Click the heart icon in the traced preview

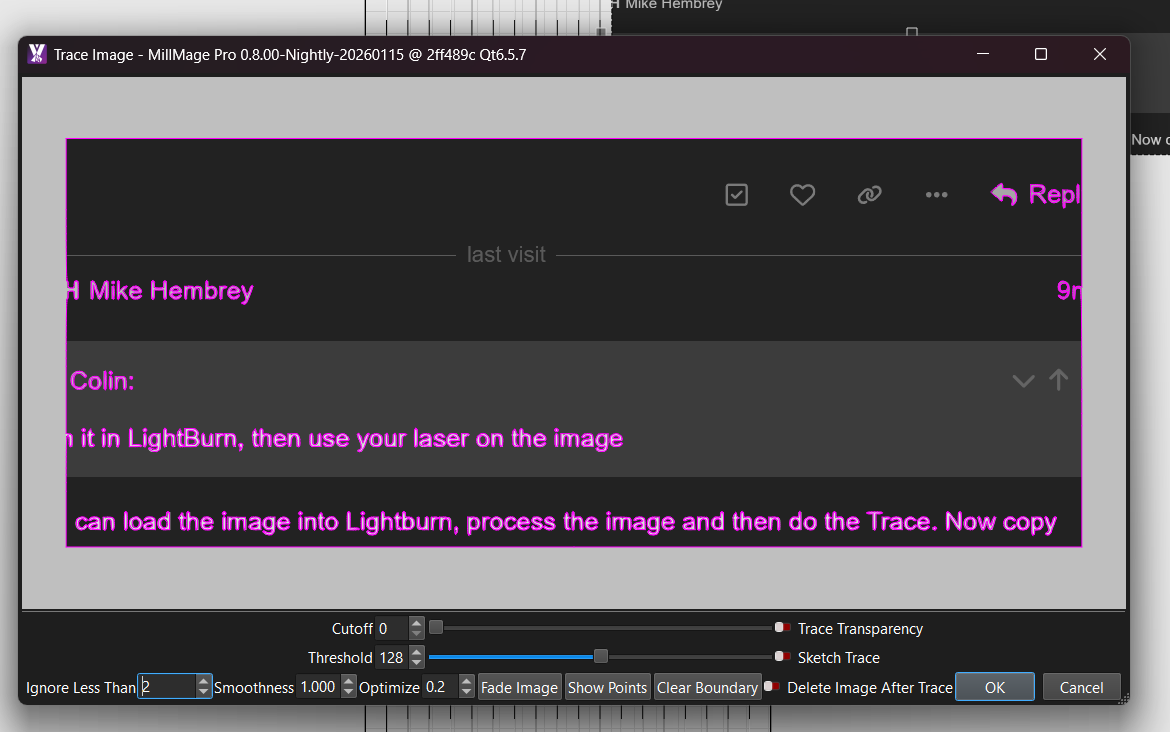(802, 195)
